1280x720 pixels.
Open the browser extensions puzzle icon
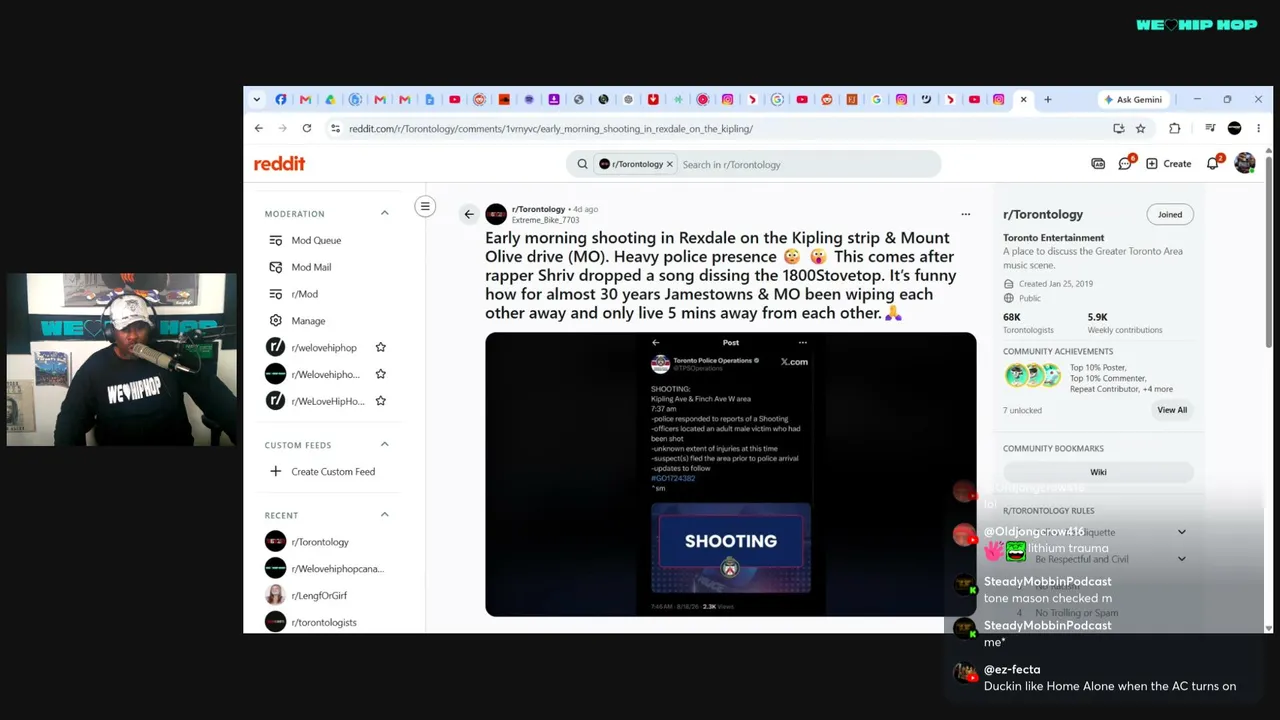[x=1175, y=128]
